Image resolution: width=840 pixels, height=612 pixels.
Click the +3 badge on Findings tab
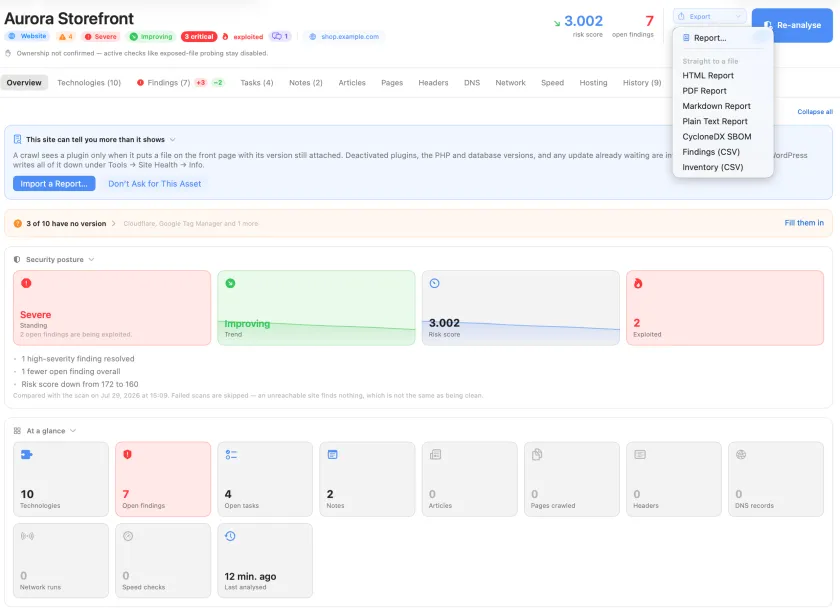tap(200, 83)
